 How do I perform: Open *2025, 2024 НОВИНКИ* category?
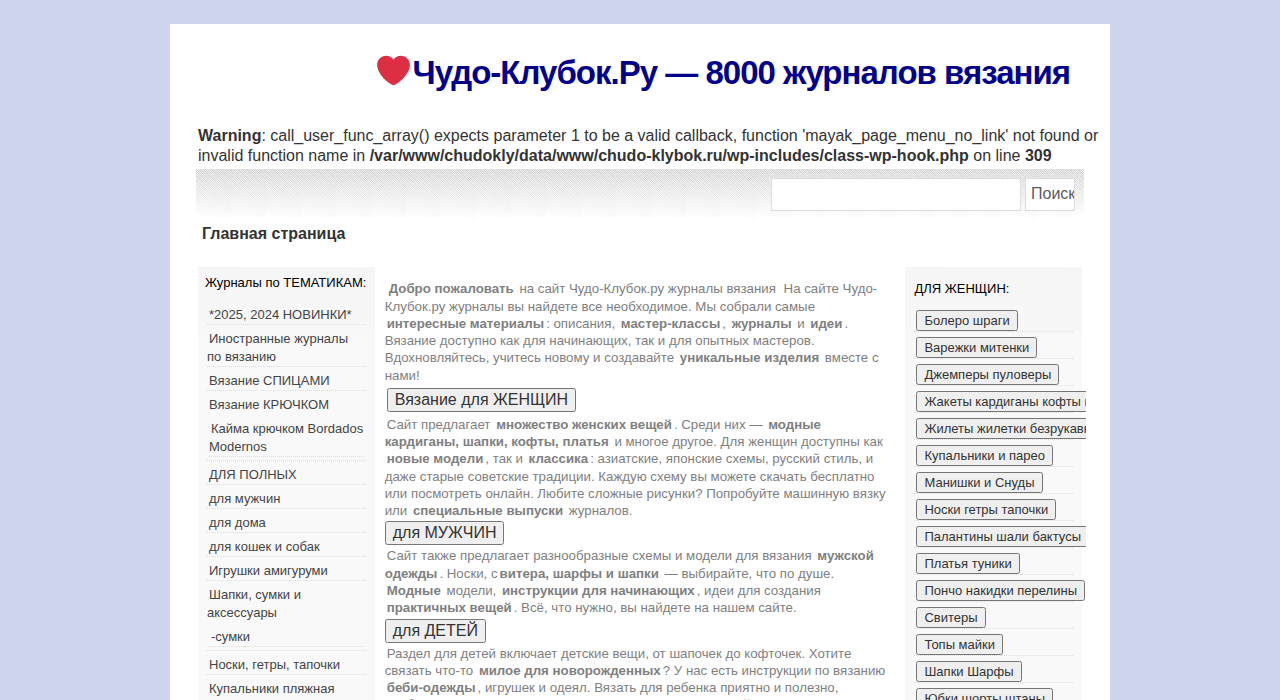tap(280, 314)
